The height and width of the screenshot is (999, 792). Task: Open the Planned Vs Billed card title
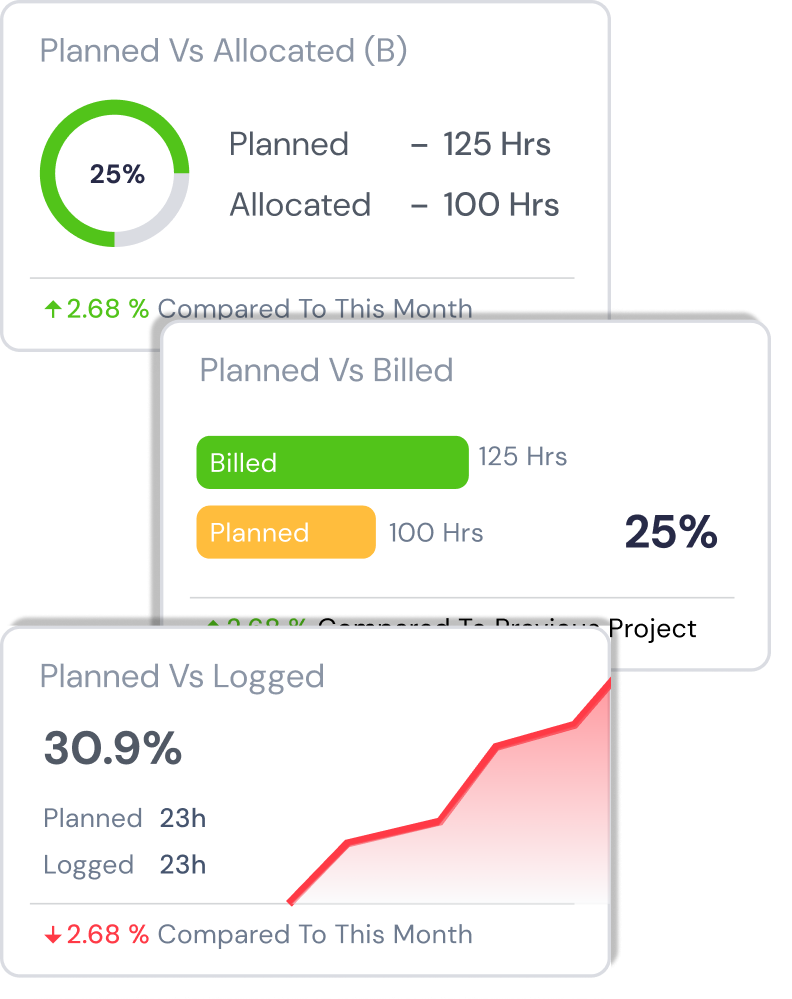point(326,370)
